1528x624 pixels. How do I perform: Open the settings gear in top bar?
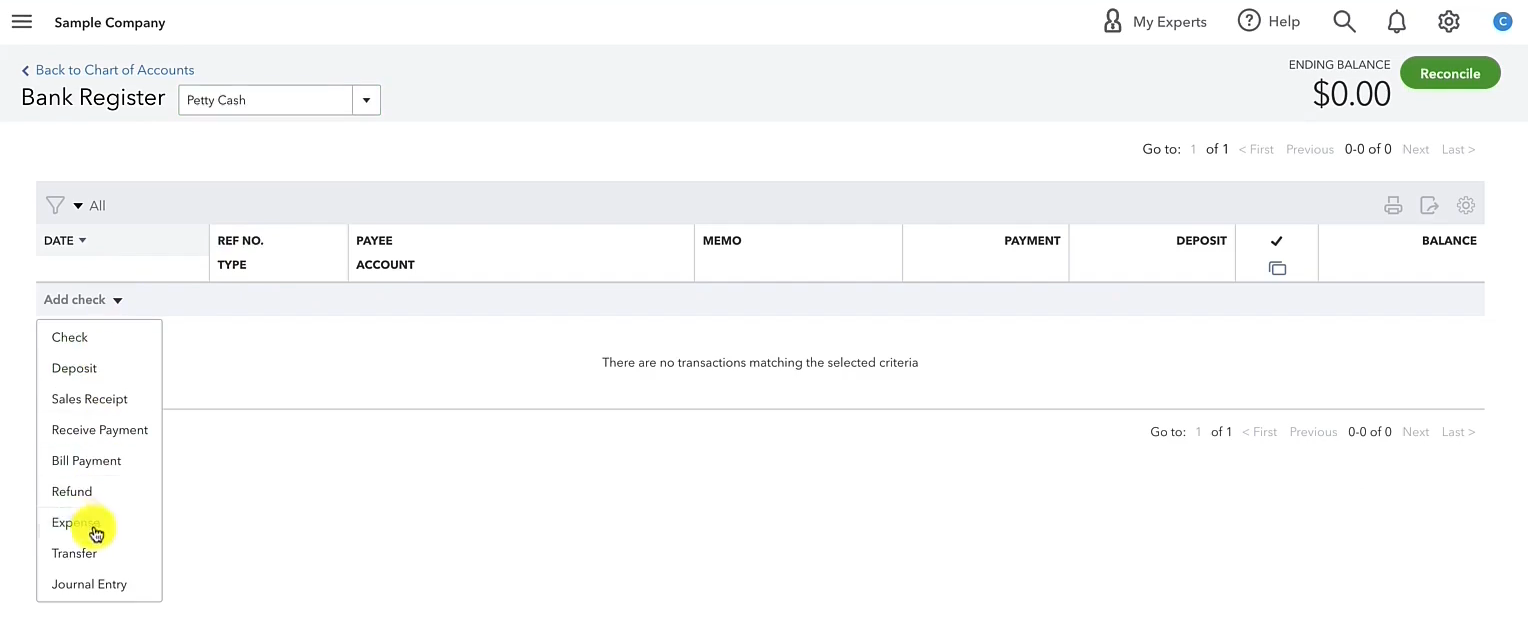click(x=1448, y=21)
